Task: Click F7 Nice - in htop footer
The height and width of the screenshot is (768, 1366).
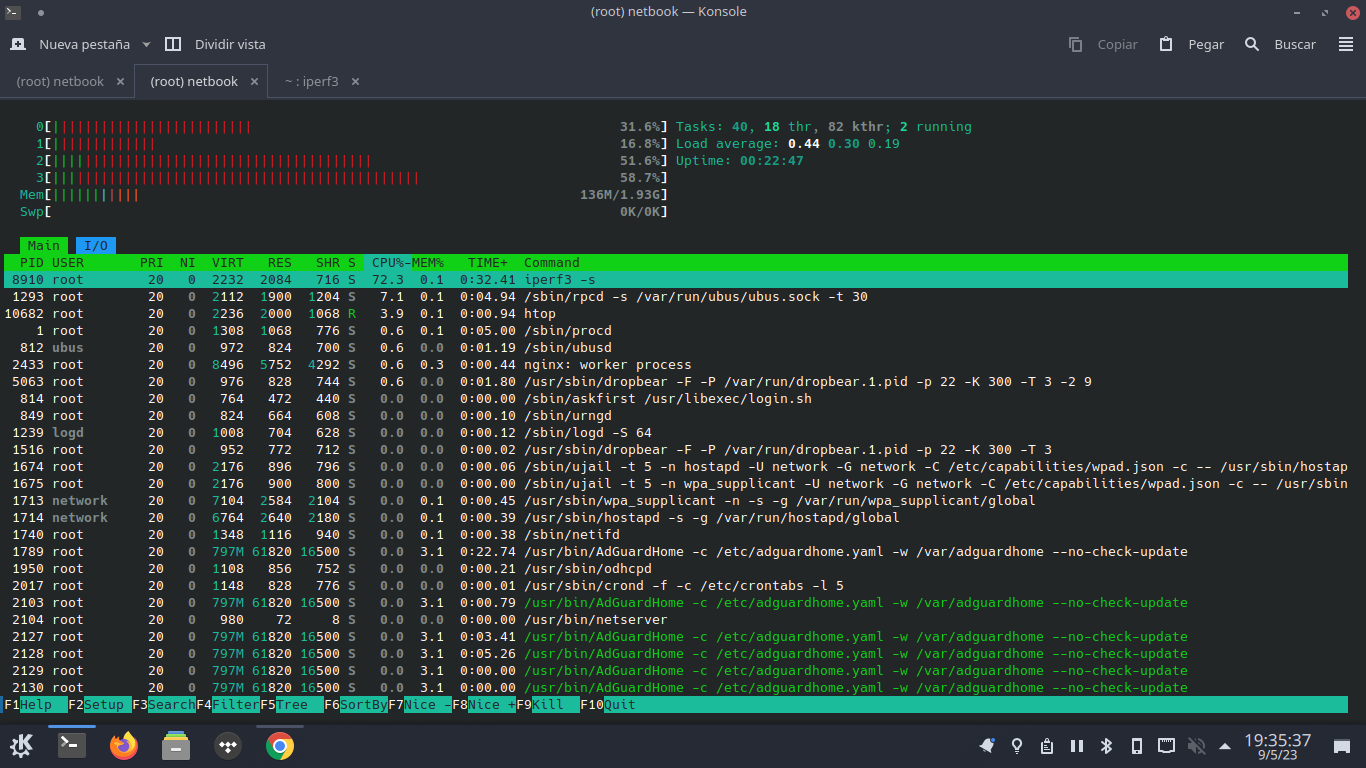Action: point(420,704)
